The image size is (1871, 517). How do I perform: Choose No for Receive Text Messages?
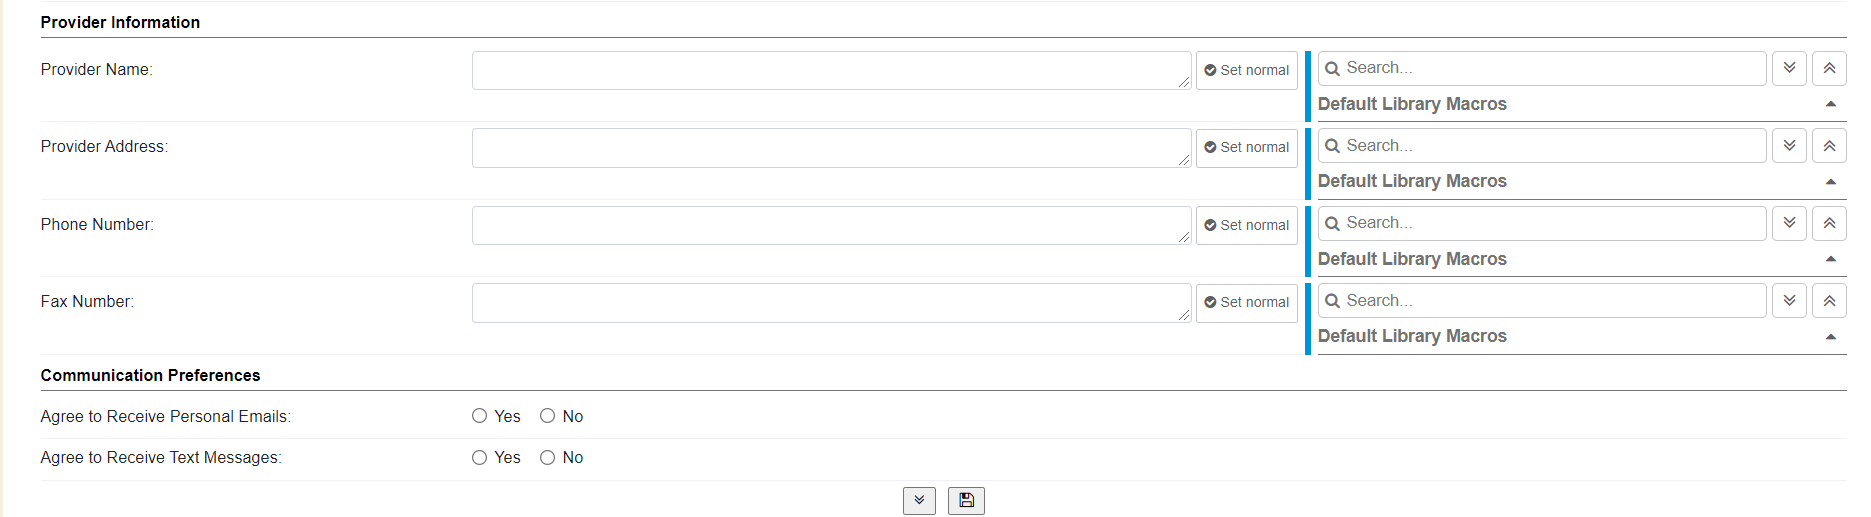pyautogui.click(x=548, y=457)
